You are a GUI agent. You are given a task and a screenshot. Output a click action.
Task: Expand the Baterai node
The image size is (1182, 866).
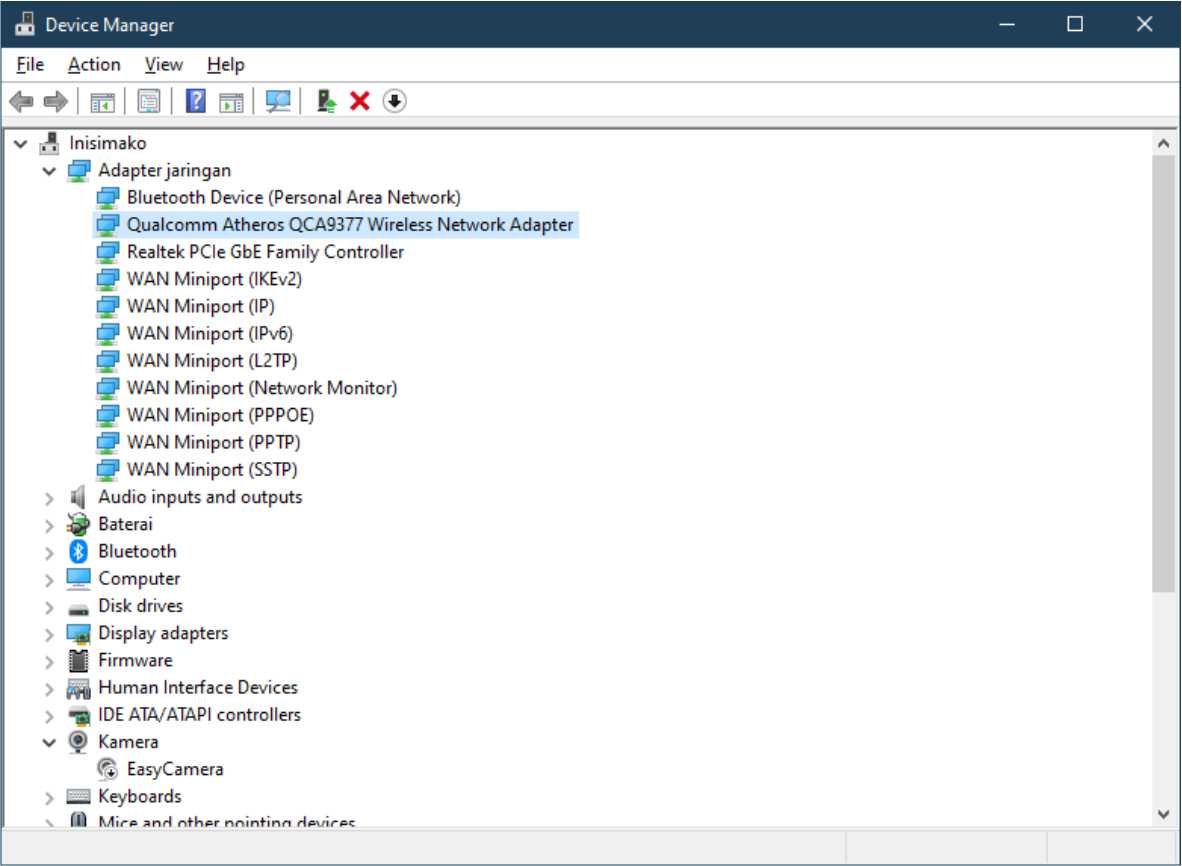tap(50, 525)
